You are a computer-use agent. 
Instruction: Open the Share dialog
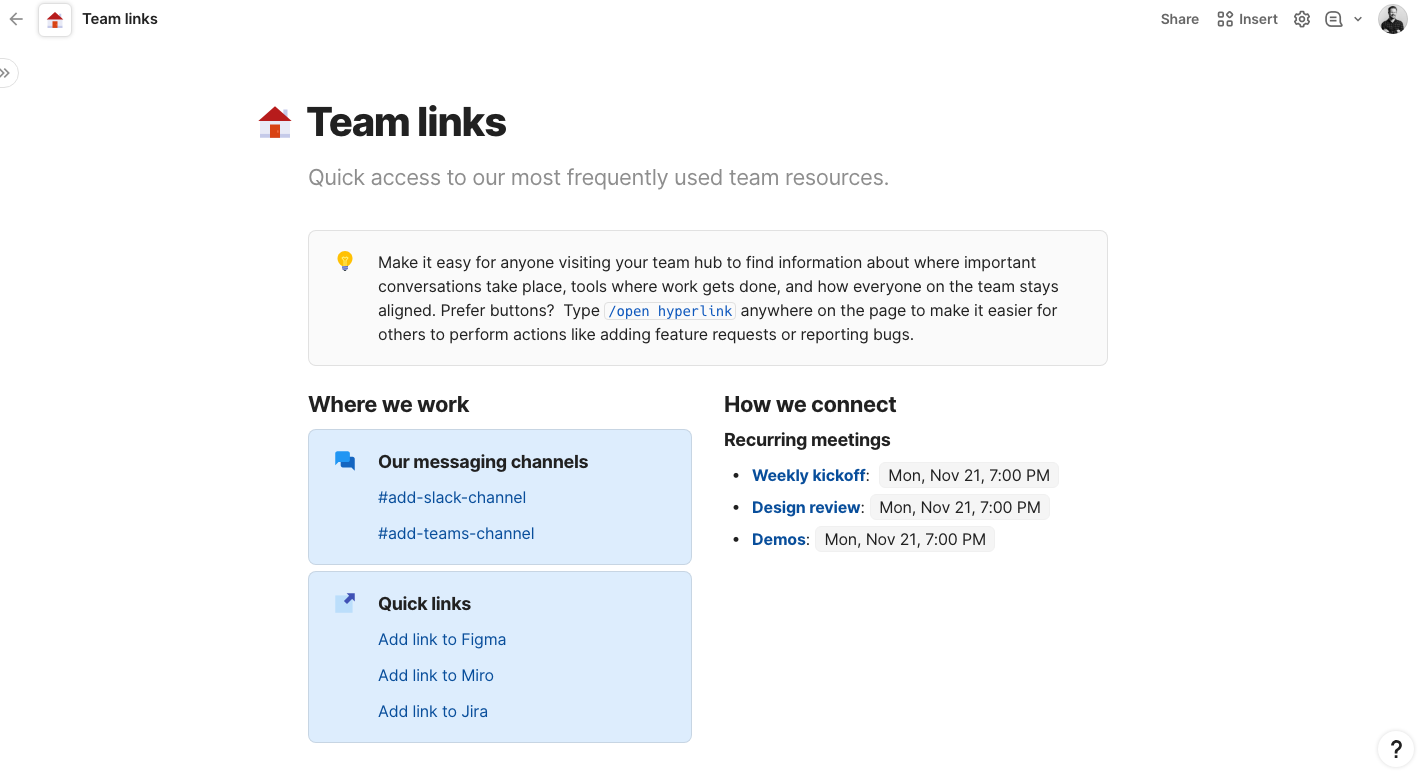1179,19
